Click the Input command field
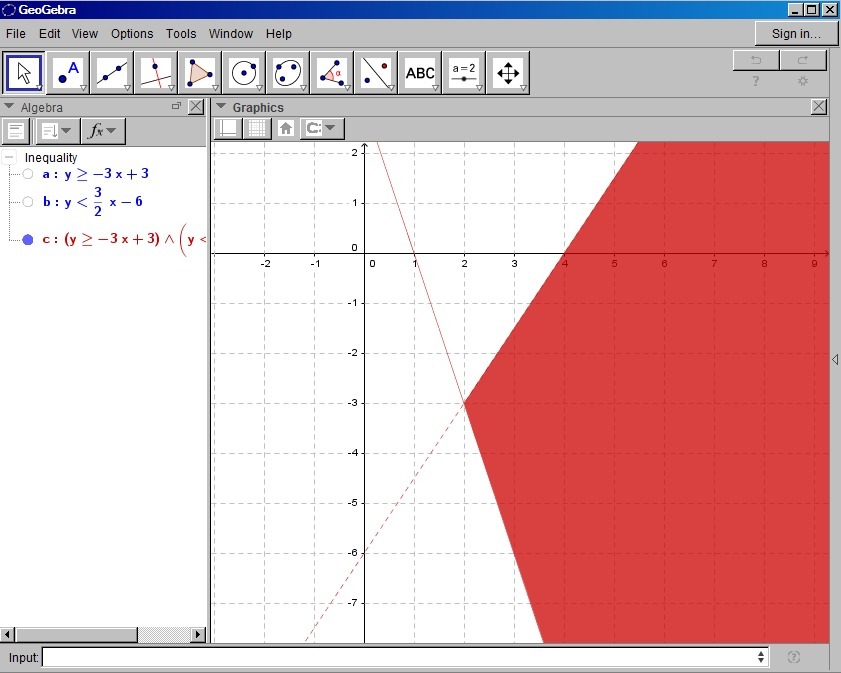 click(x=400, y=657)
